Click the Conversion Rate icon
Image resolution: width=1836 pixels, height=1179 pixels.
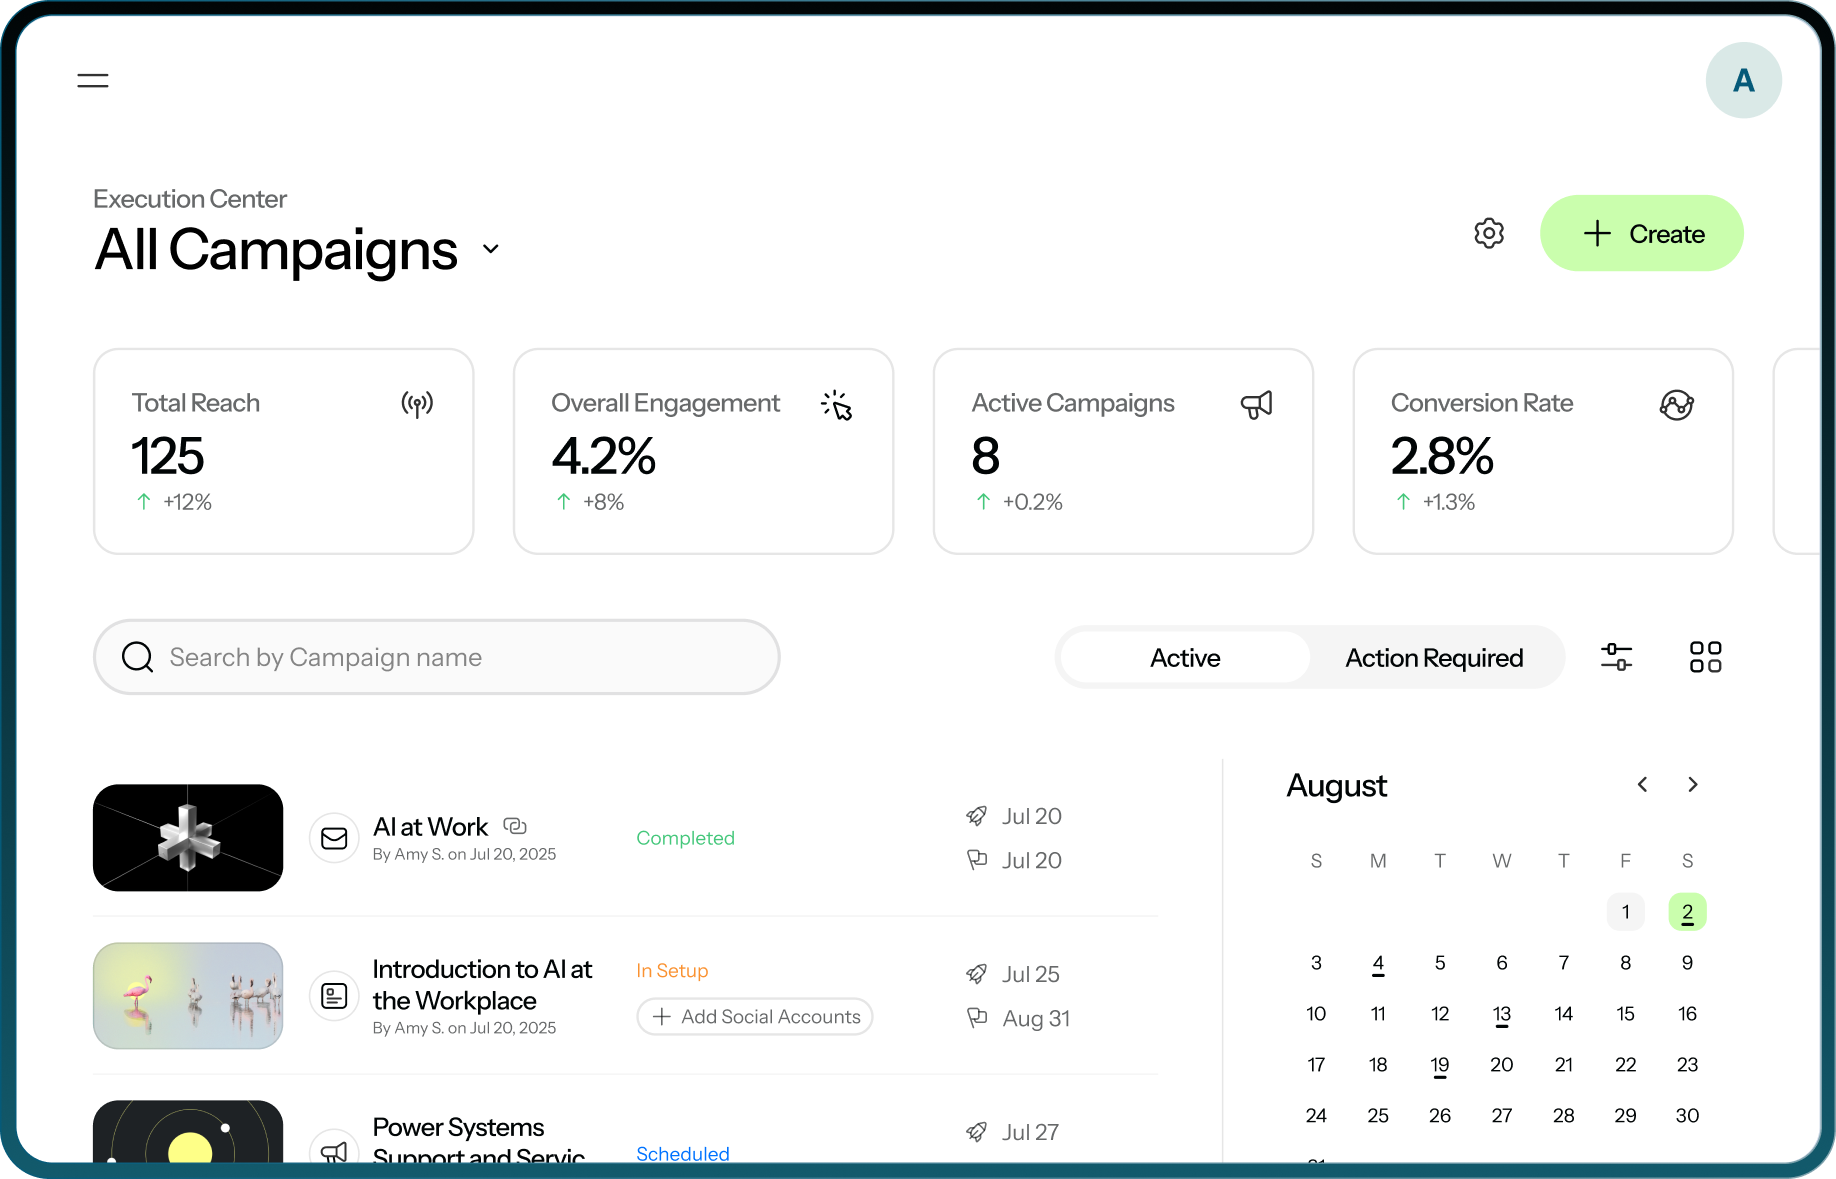tap(1677, 404)
